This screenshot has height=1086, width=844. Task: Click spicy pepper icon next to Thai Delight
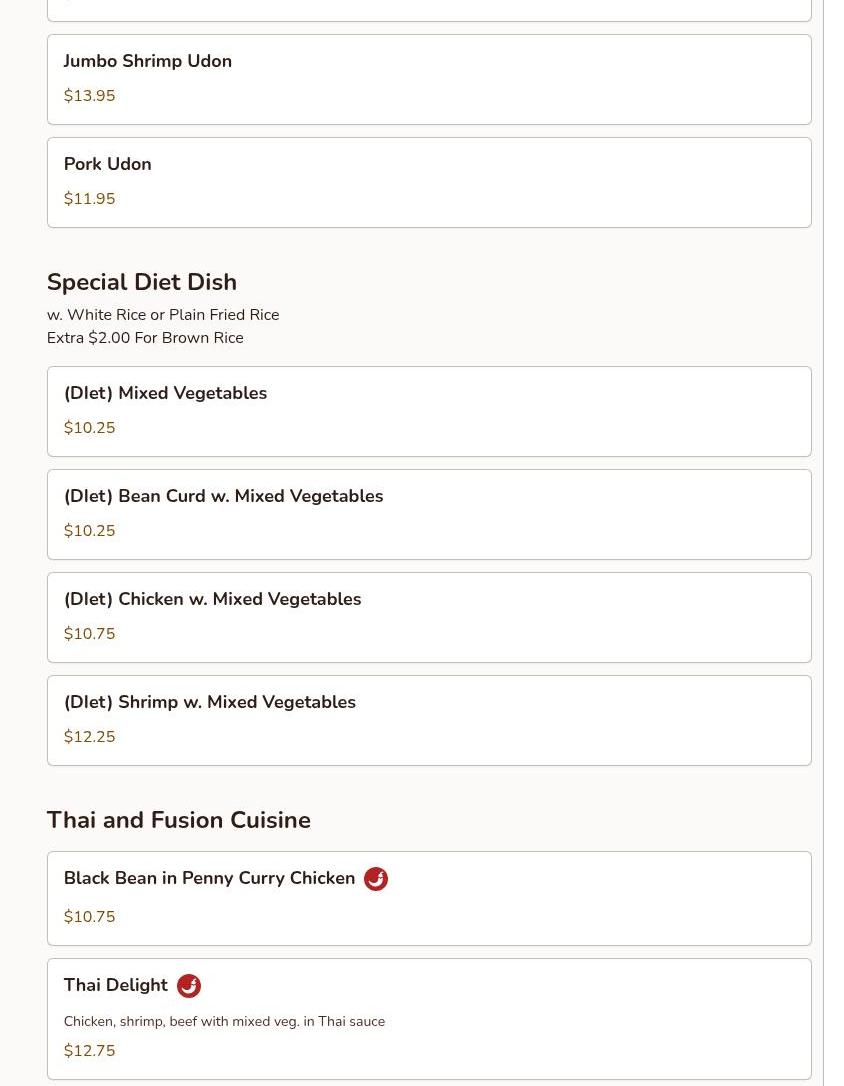point(189,985)
